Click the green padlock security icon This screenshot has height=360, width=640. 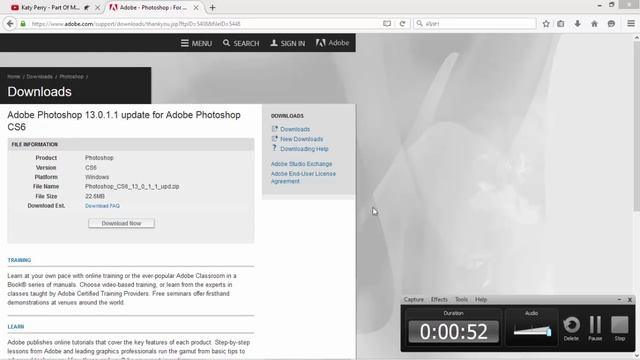point(23,24)
